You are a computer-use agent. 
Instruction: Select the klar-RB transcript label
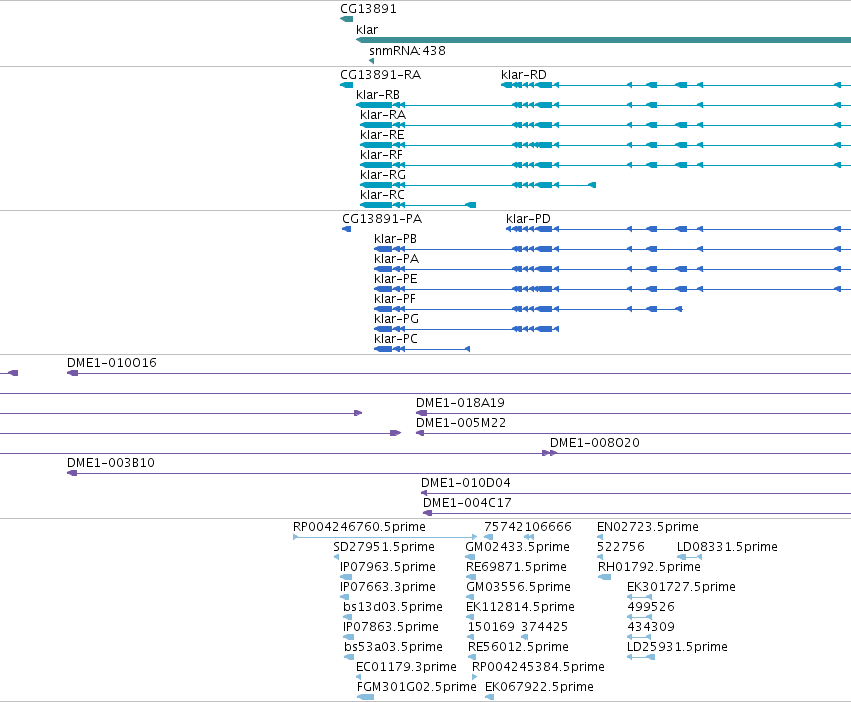coord(378,94)
